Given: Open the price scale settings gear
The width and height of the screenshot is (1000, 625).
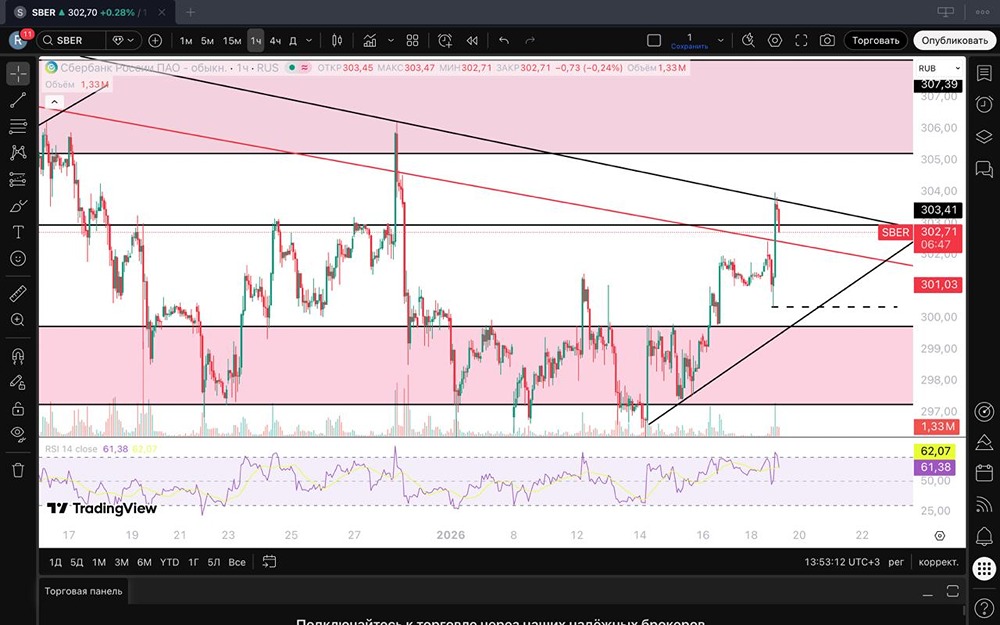Looking at the screenshot, I should pyautogui.click(x=939, y=536).
